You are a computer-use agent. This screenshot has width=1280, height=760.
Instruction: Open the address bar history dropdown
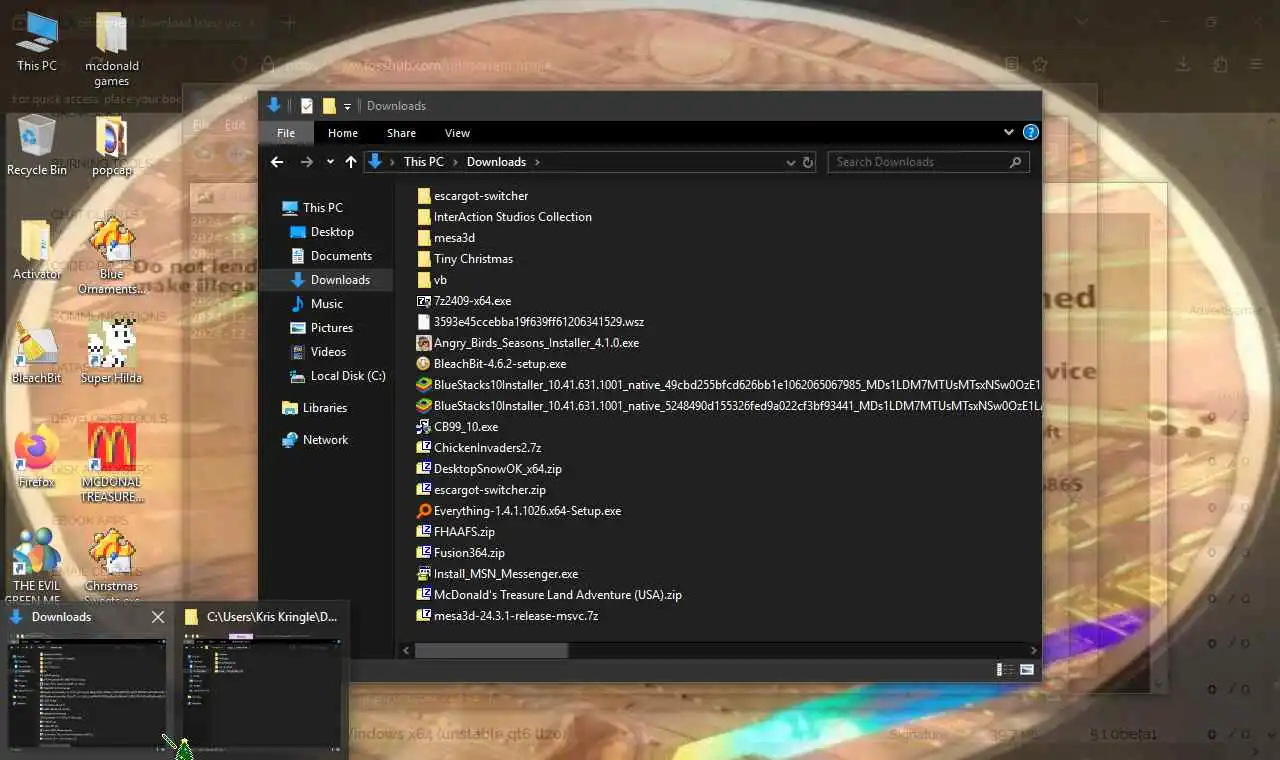[791, 162]
